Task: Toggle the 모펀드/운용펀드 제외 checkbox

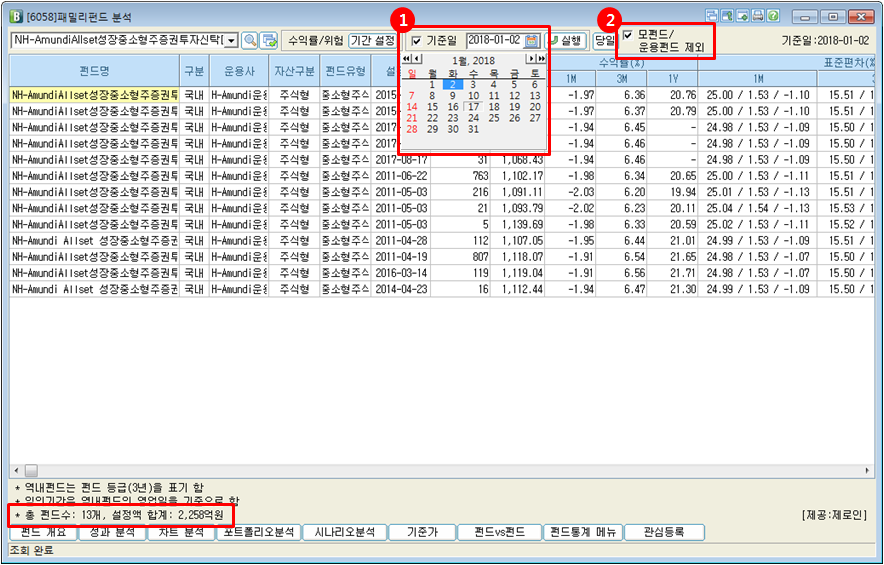Action: (x=627, y=36)
